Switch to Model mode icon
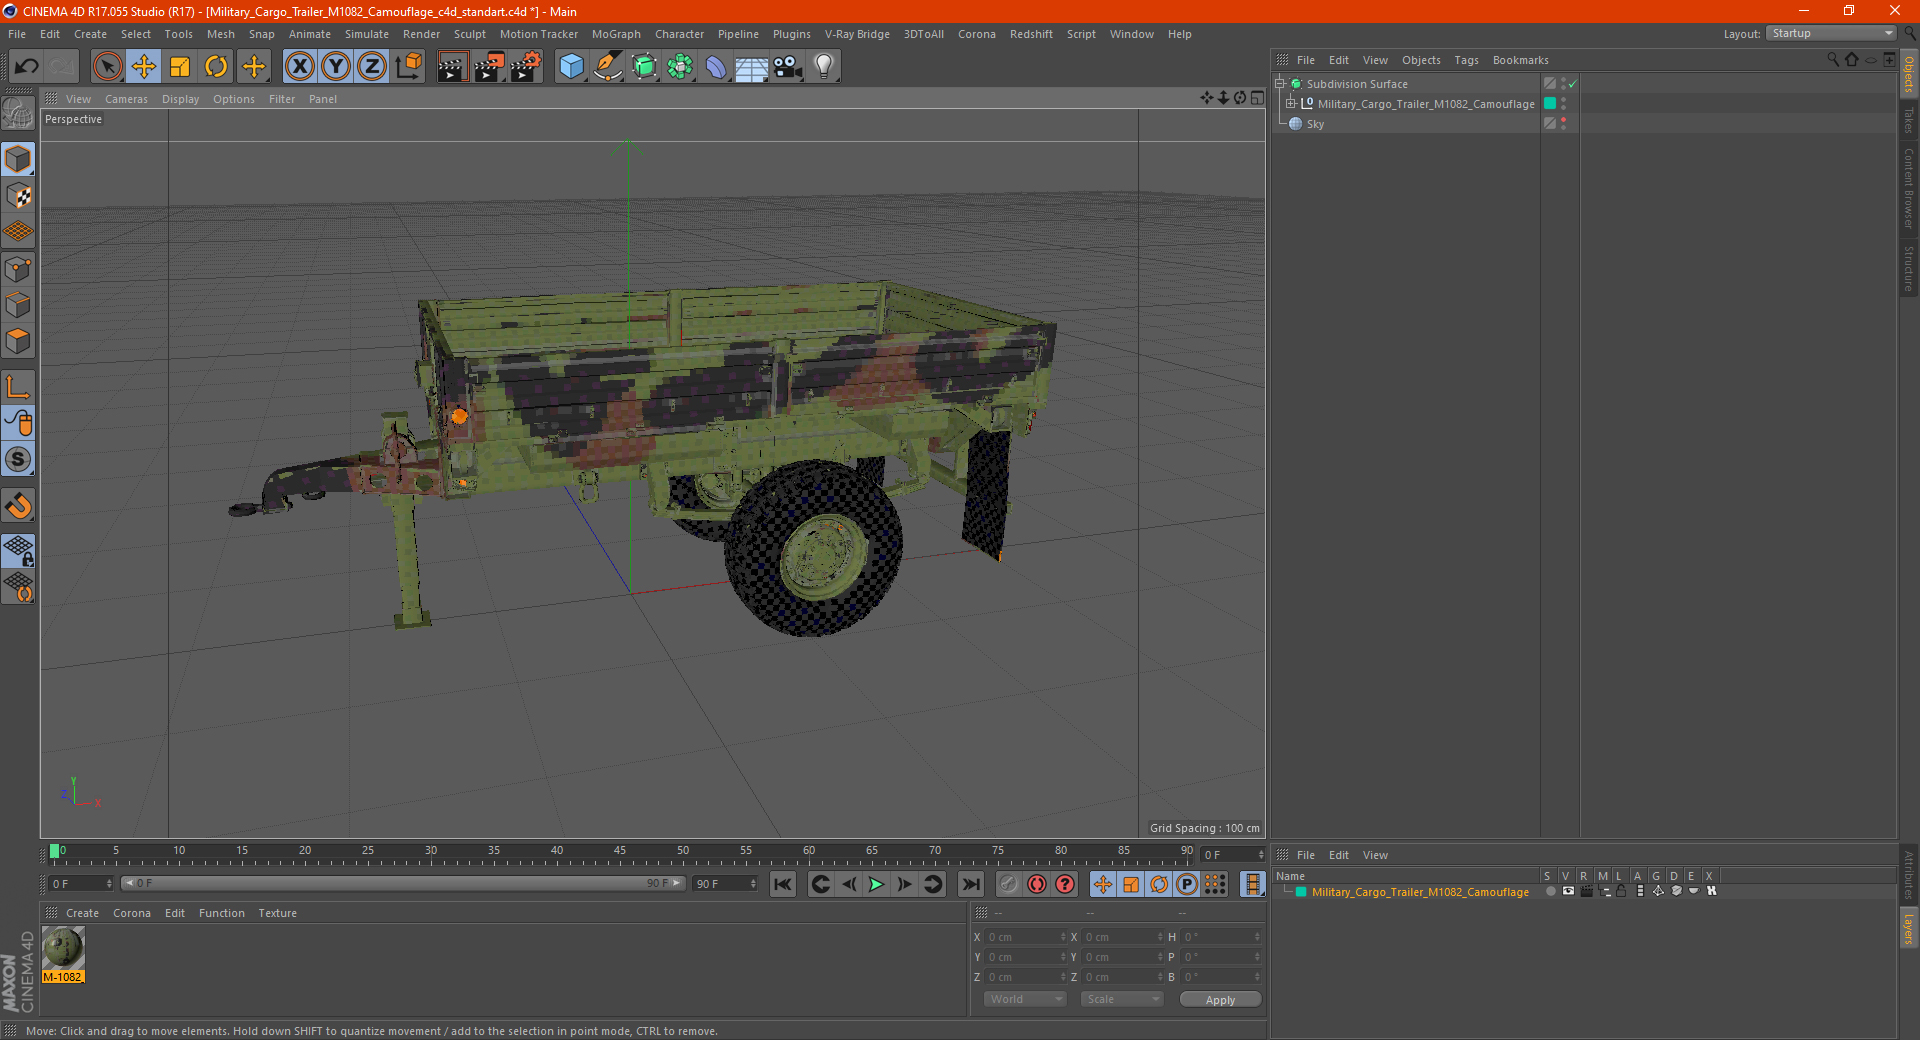The image size is (1920, 1040). pyautogui.click(x=18, y=159)
